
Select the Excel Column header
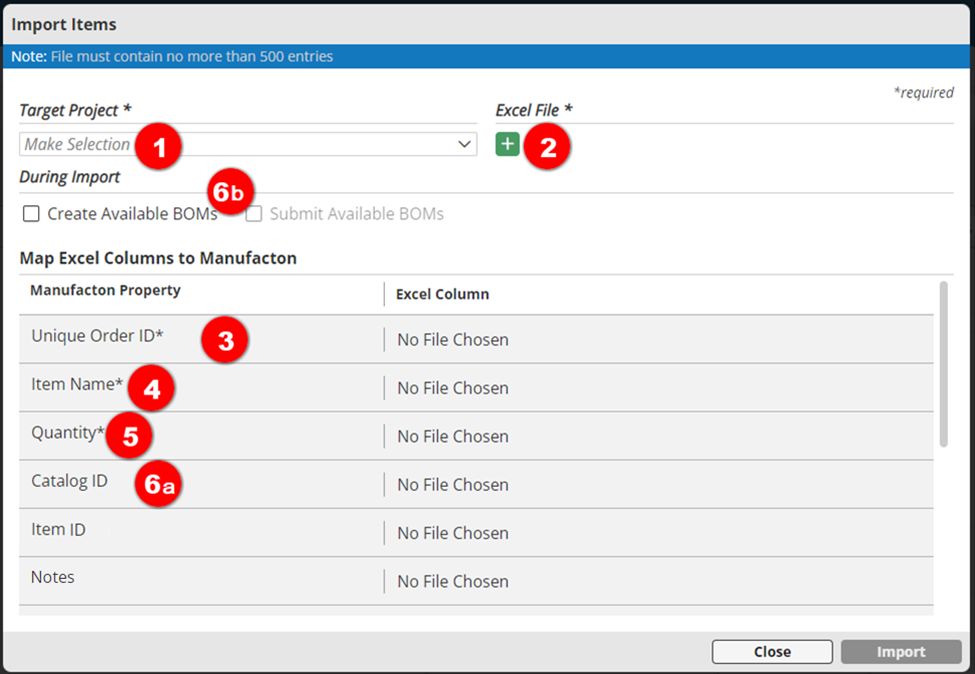tap(442, 294)
